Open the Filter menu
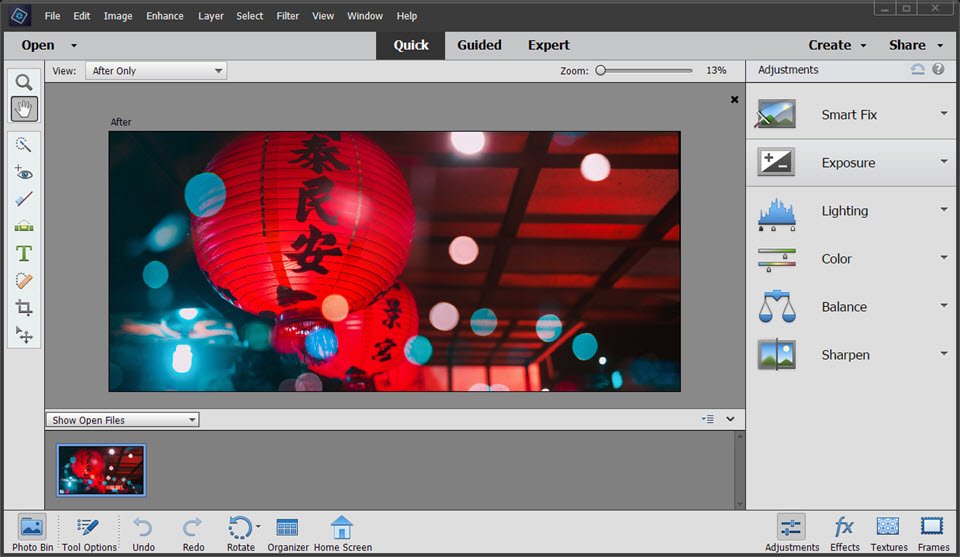Screen dimensions: 960x557 (287, 16)
